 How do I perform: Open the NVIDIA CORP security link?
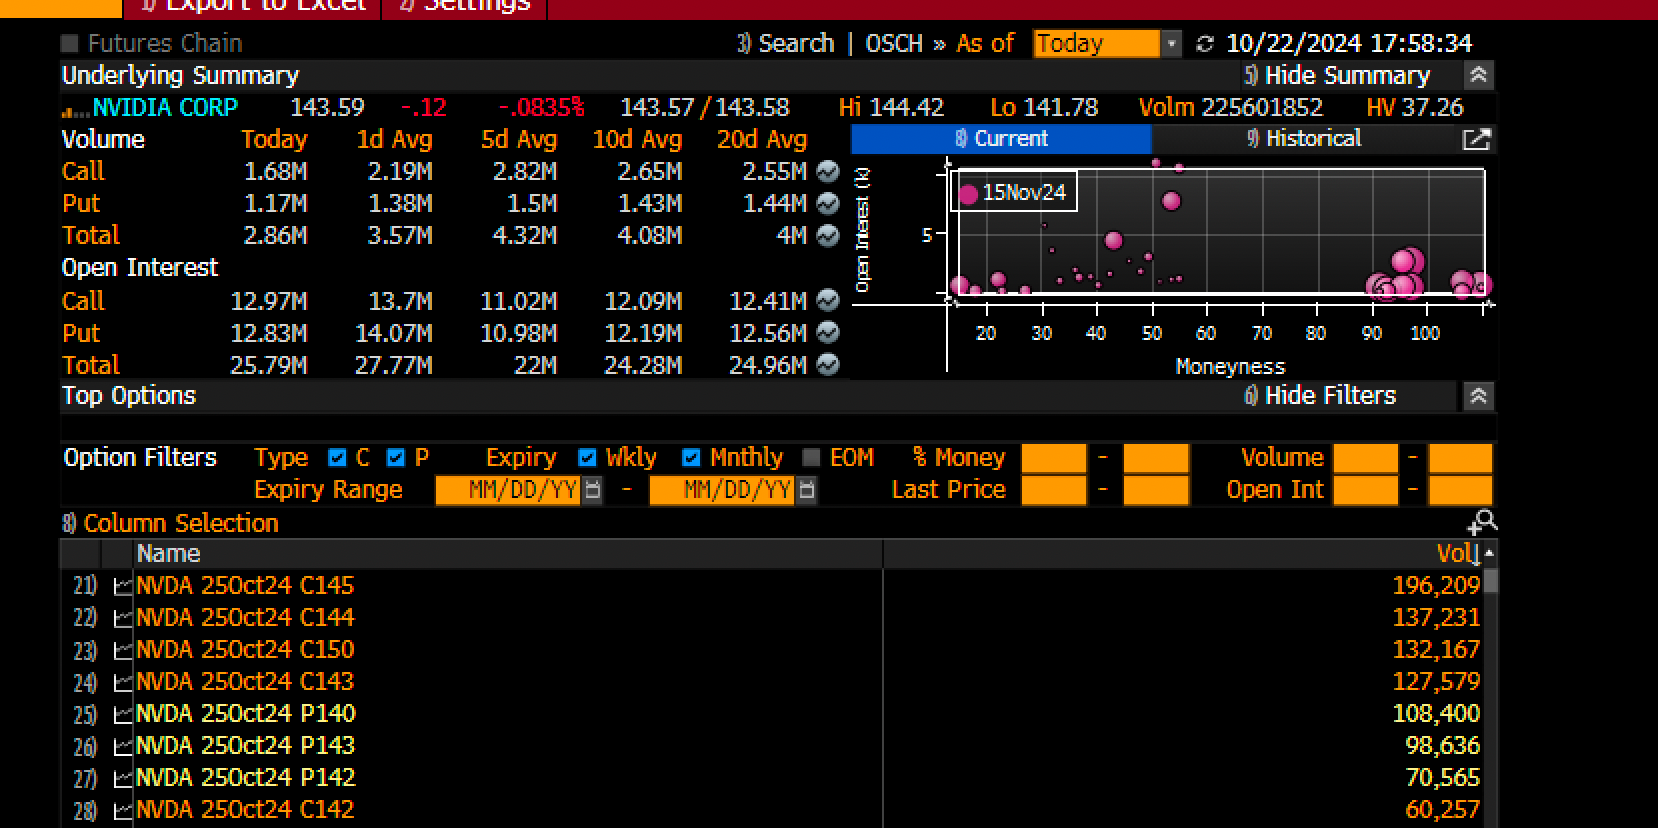pos(165,108)
